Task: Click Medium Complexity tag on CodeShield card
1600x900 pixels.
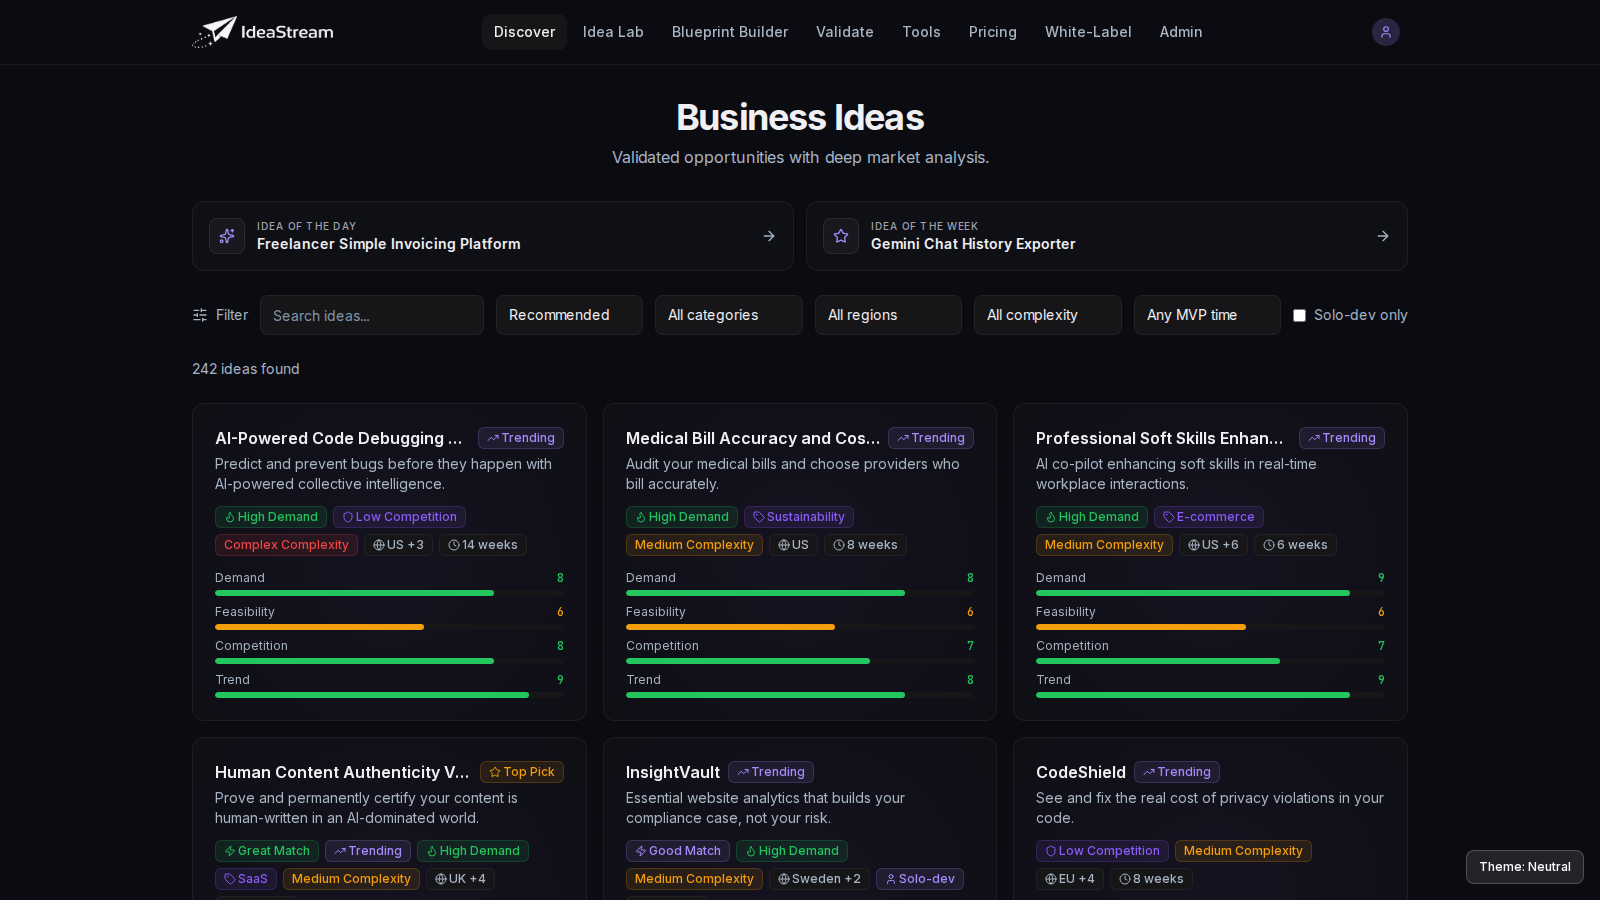Action: click(1243, 851)
